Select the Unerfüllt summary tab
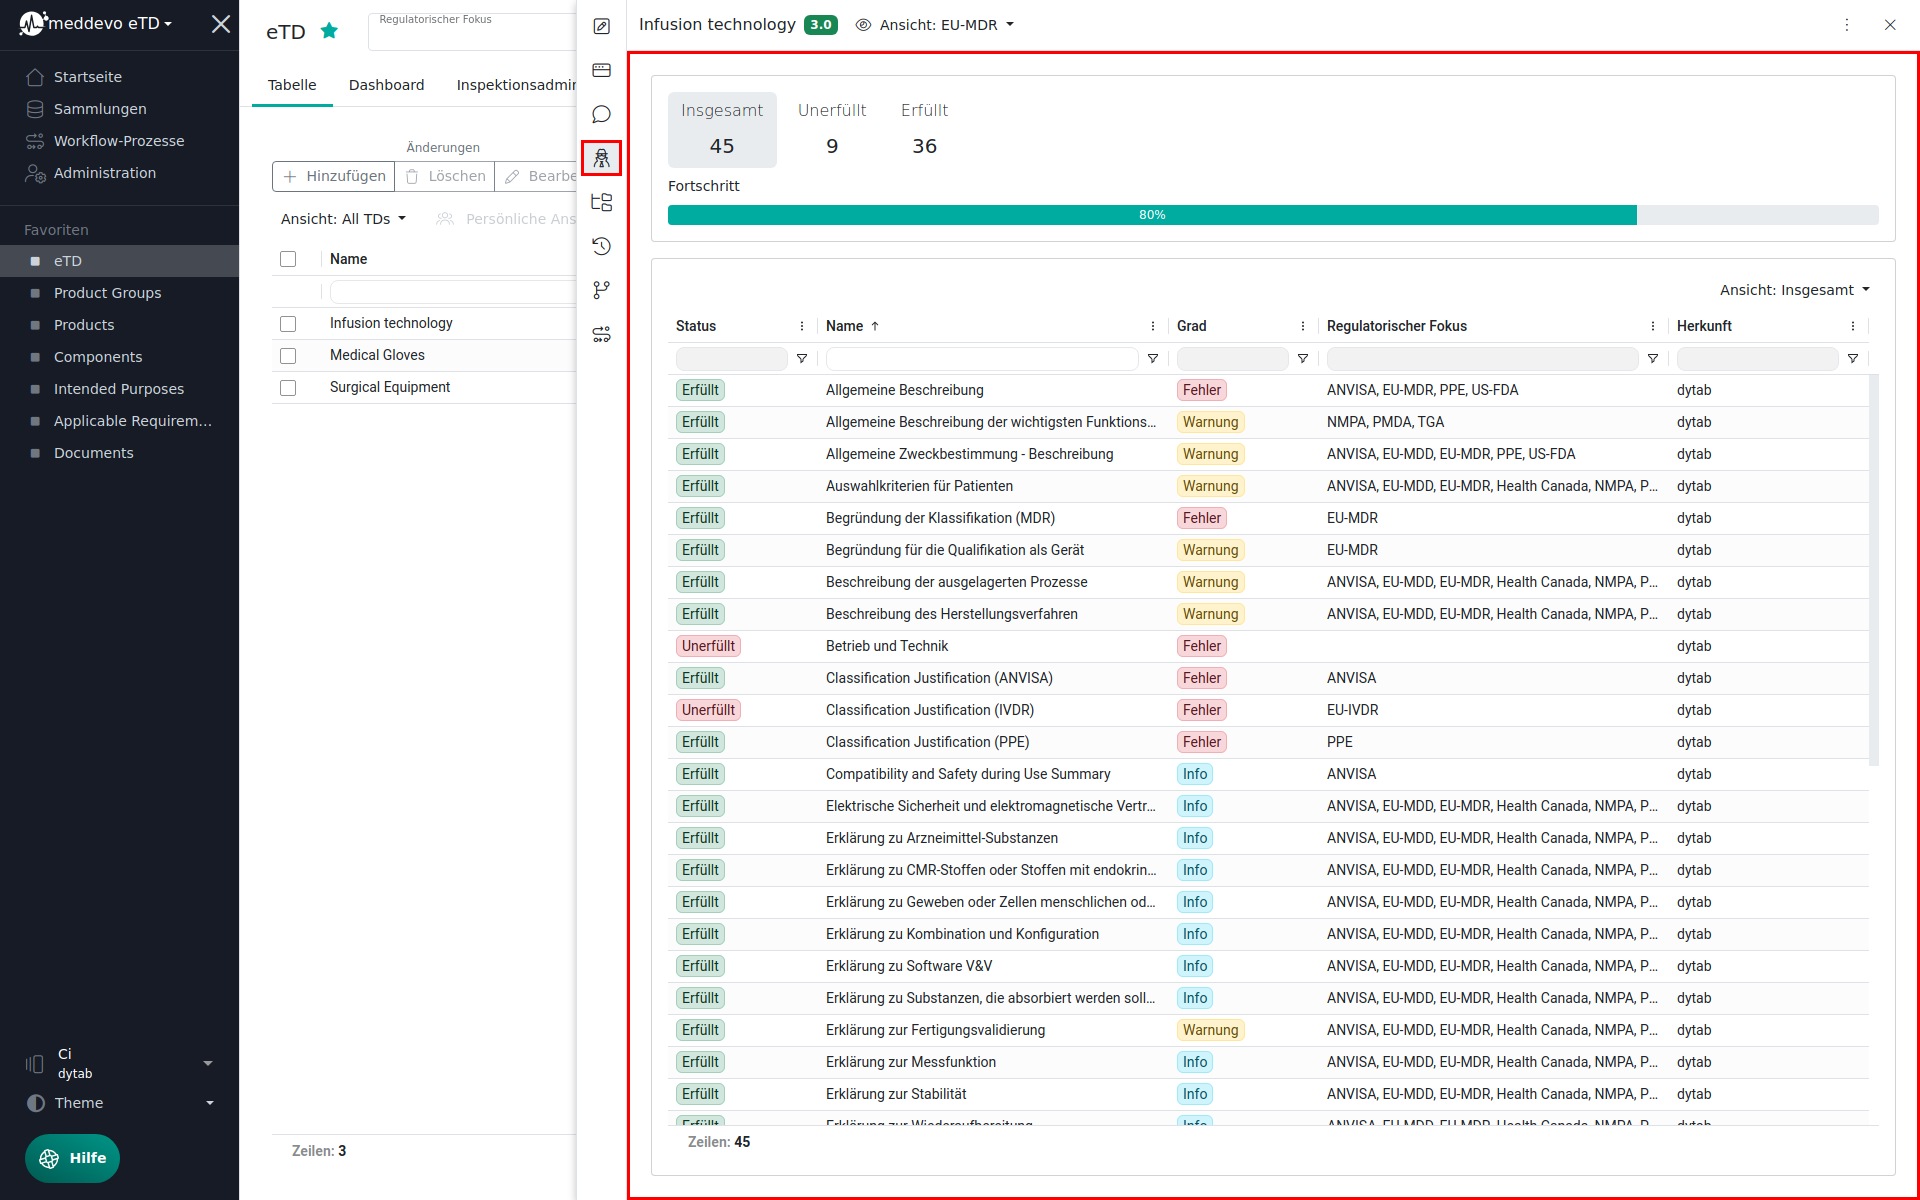 pyautogui.click(x=832, y=129)
